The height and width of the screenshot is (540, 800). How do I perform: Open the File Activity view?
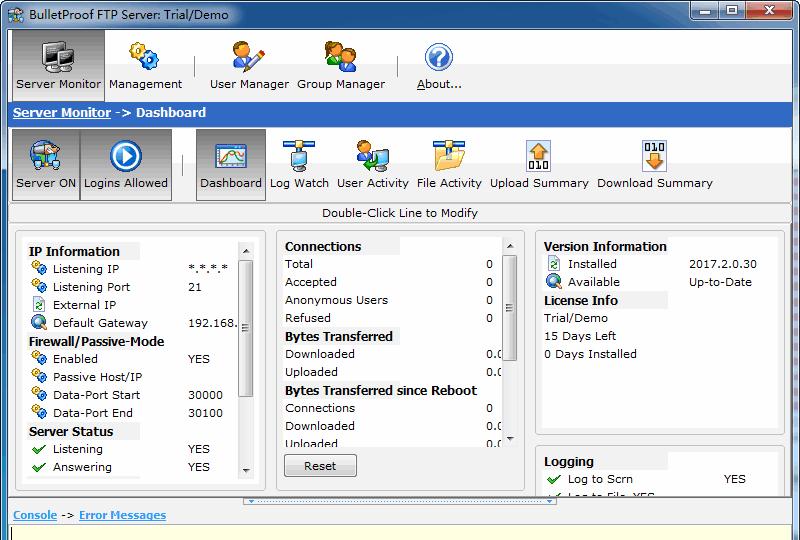tap(449, 164)
